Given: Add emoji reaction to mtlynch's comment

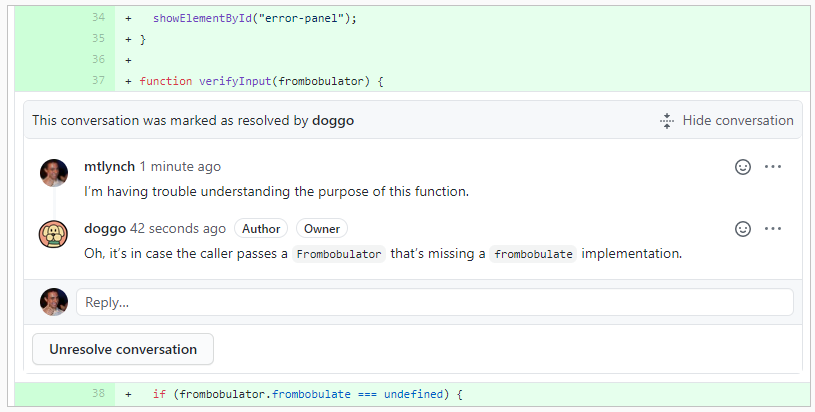Looking at the screenshot, I should [743, 167].
